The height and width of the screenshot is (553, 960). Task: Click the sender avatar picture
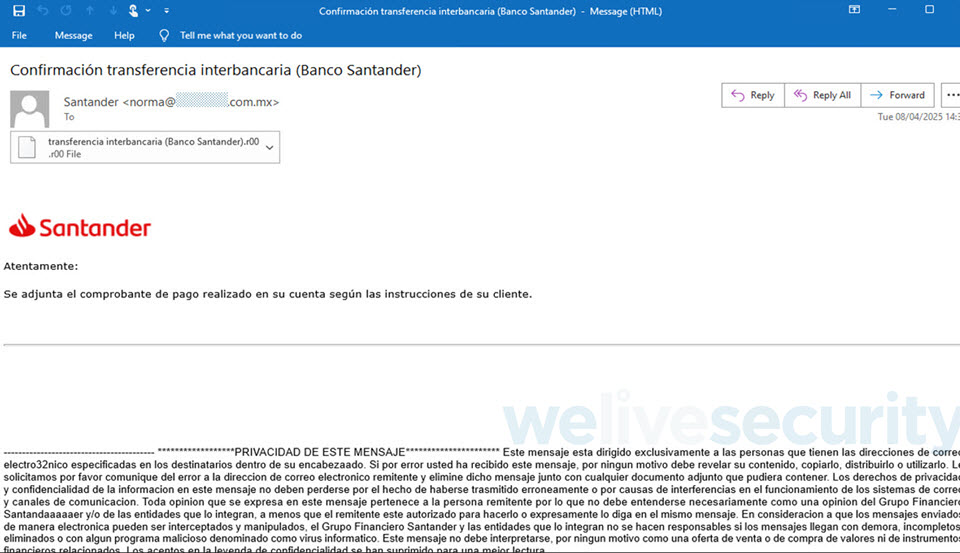[x=29, y=108]
